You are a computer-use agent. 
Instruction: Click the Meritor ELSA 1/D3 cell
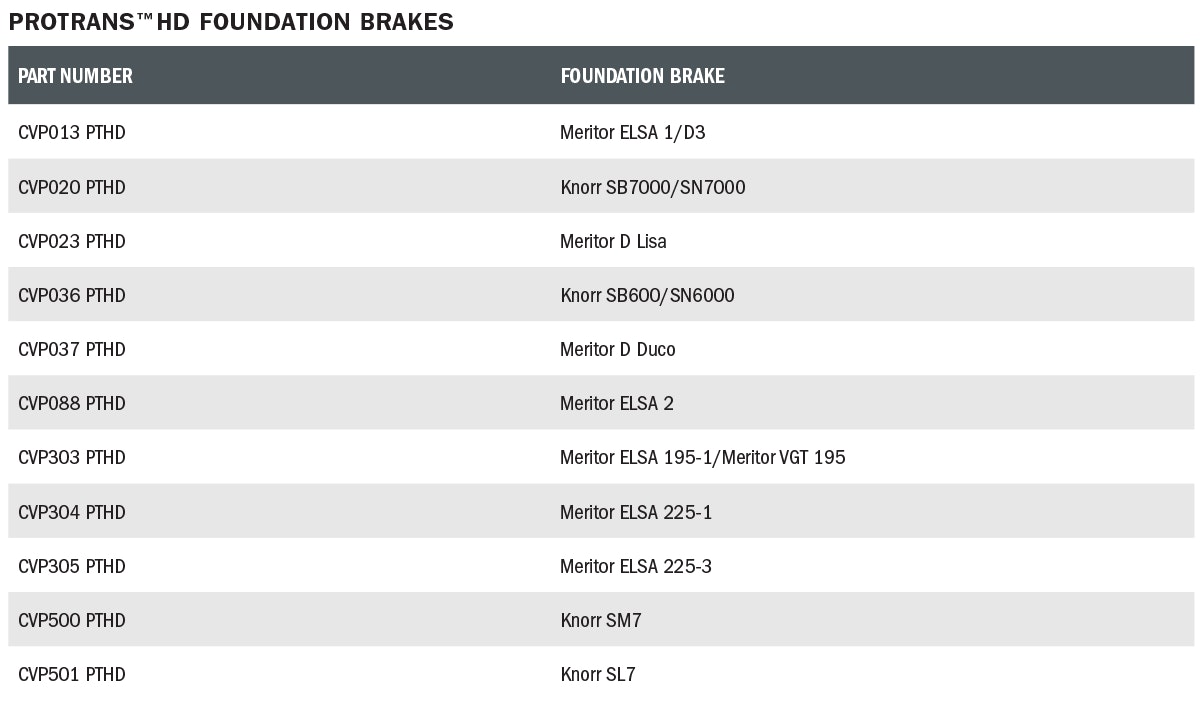(x=632, y=133)
